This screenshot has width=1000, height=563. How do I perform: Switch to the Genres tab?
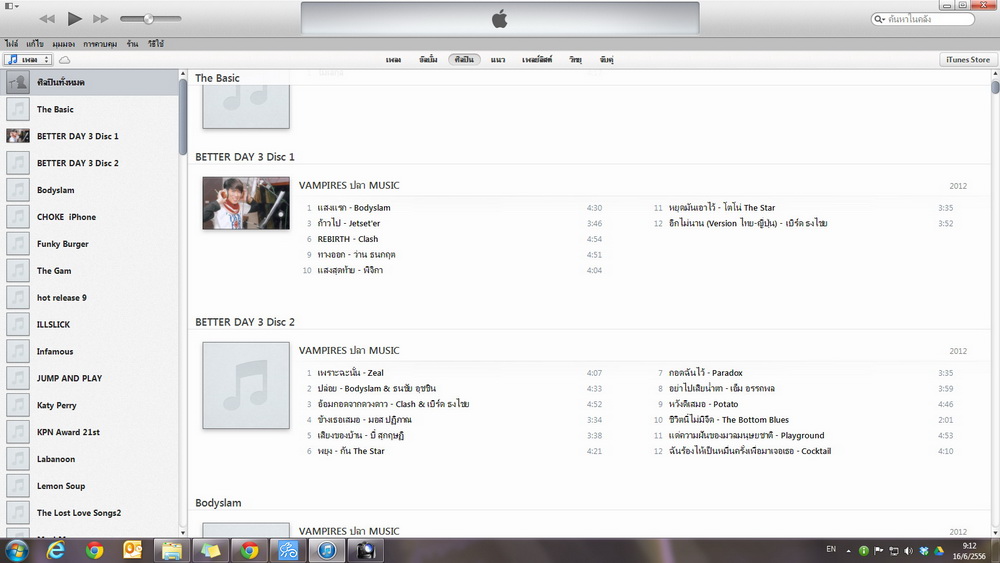[497, 59]
